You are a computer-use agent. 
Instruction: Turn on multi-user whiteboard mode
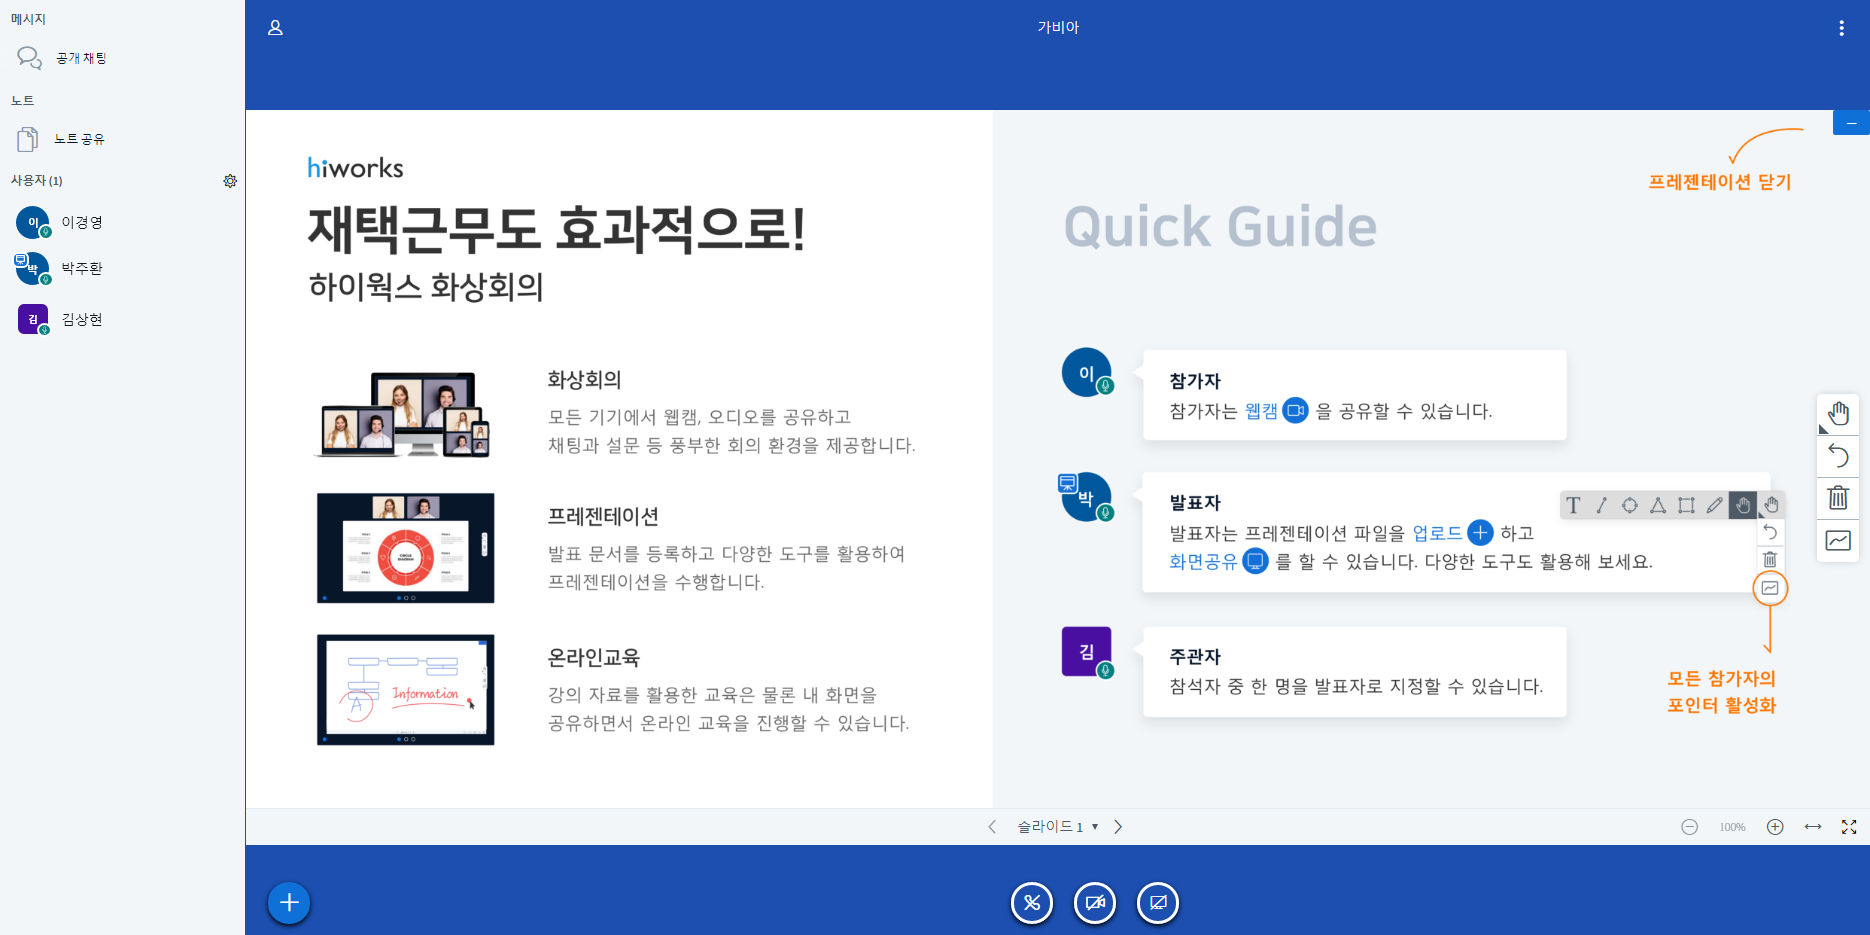[1838, 541]
